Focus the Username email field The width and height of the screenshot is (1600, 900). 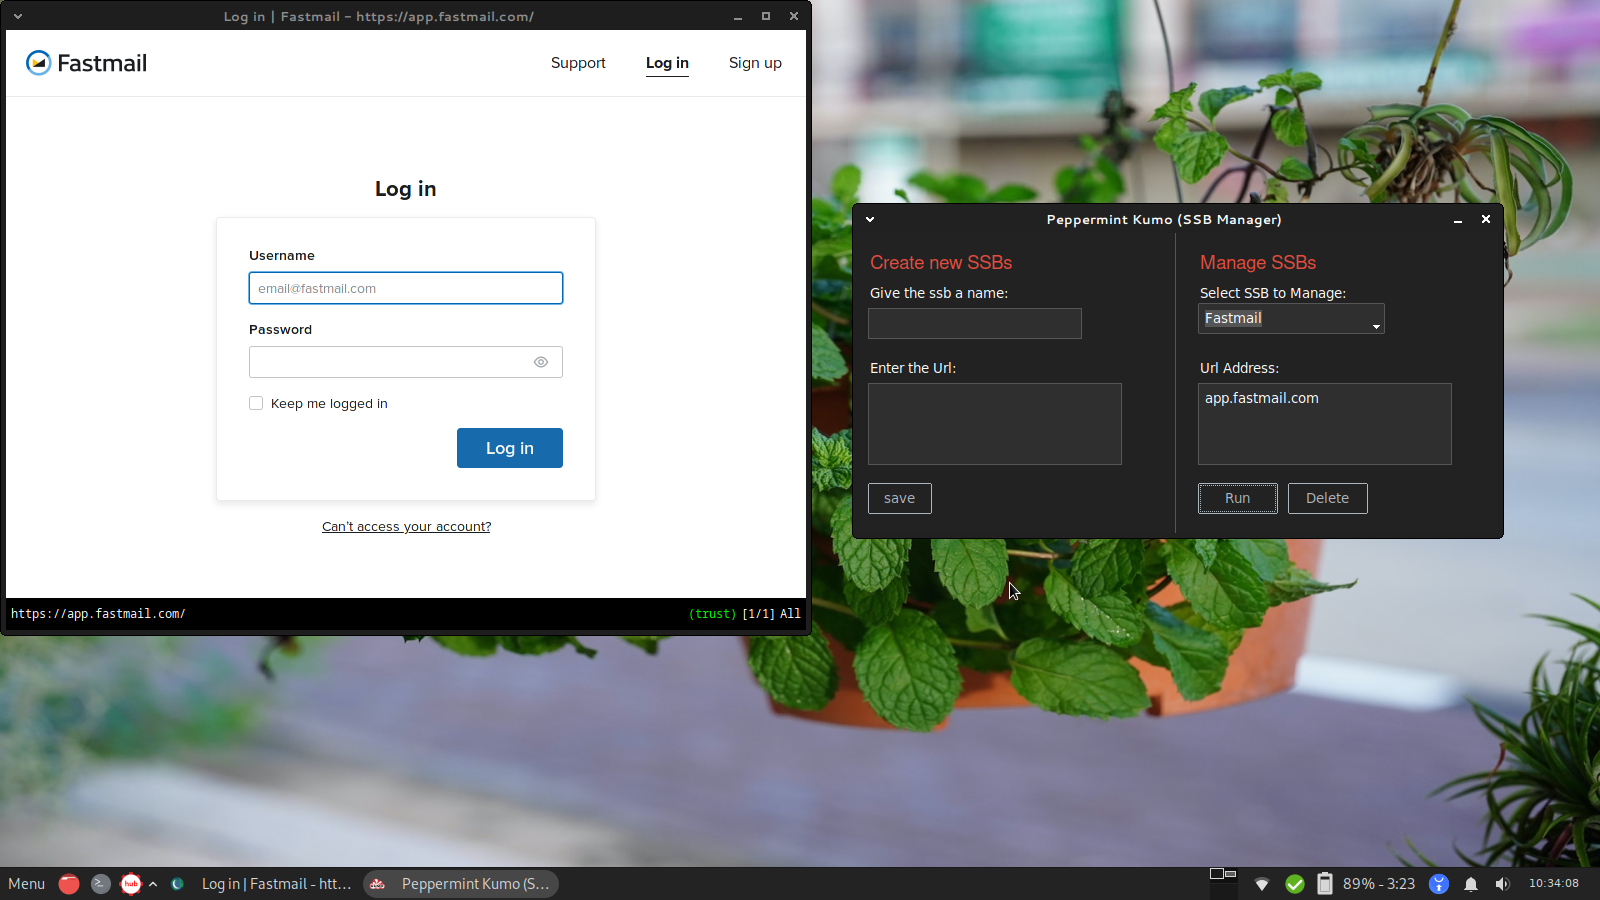pos(406,288)
